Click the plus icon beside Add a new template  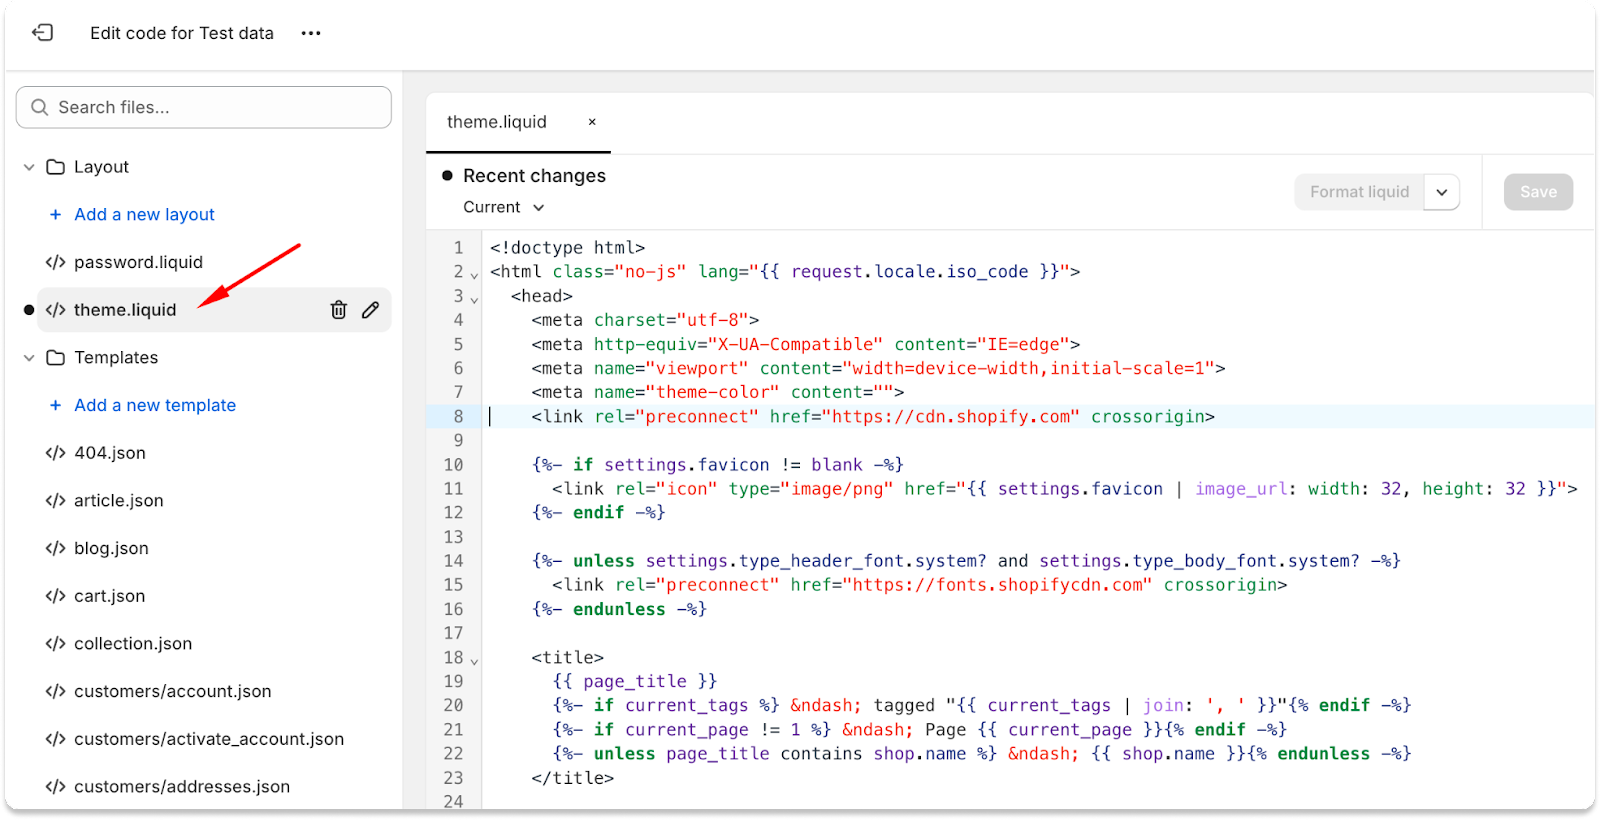point(55,405)
